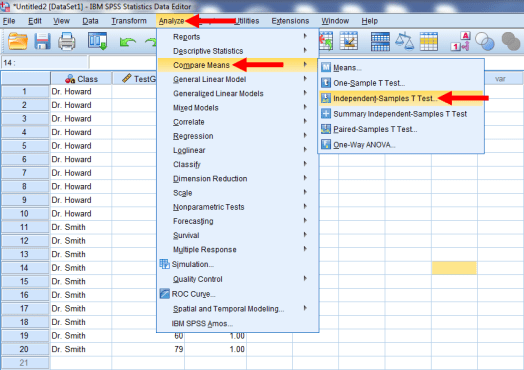Select row header number 20
524x370 pixels.
tap(25, 349)
